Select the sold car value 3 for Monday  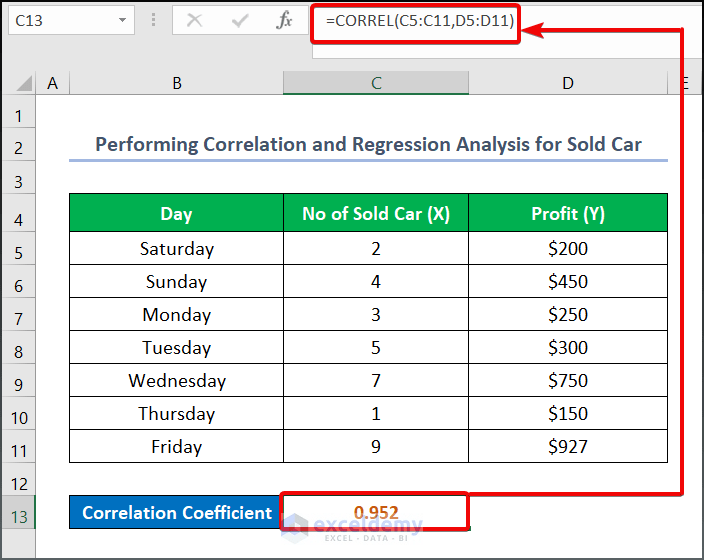(376, 314)
